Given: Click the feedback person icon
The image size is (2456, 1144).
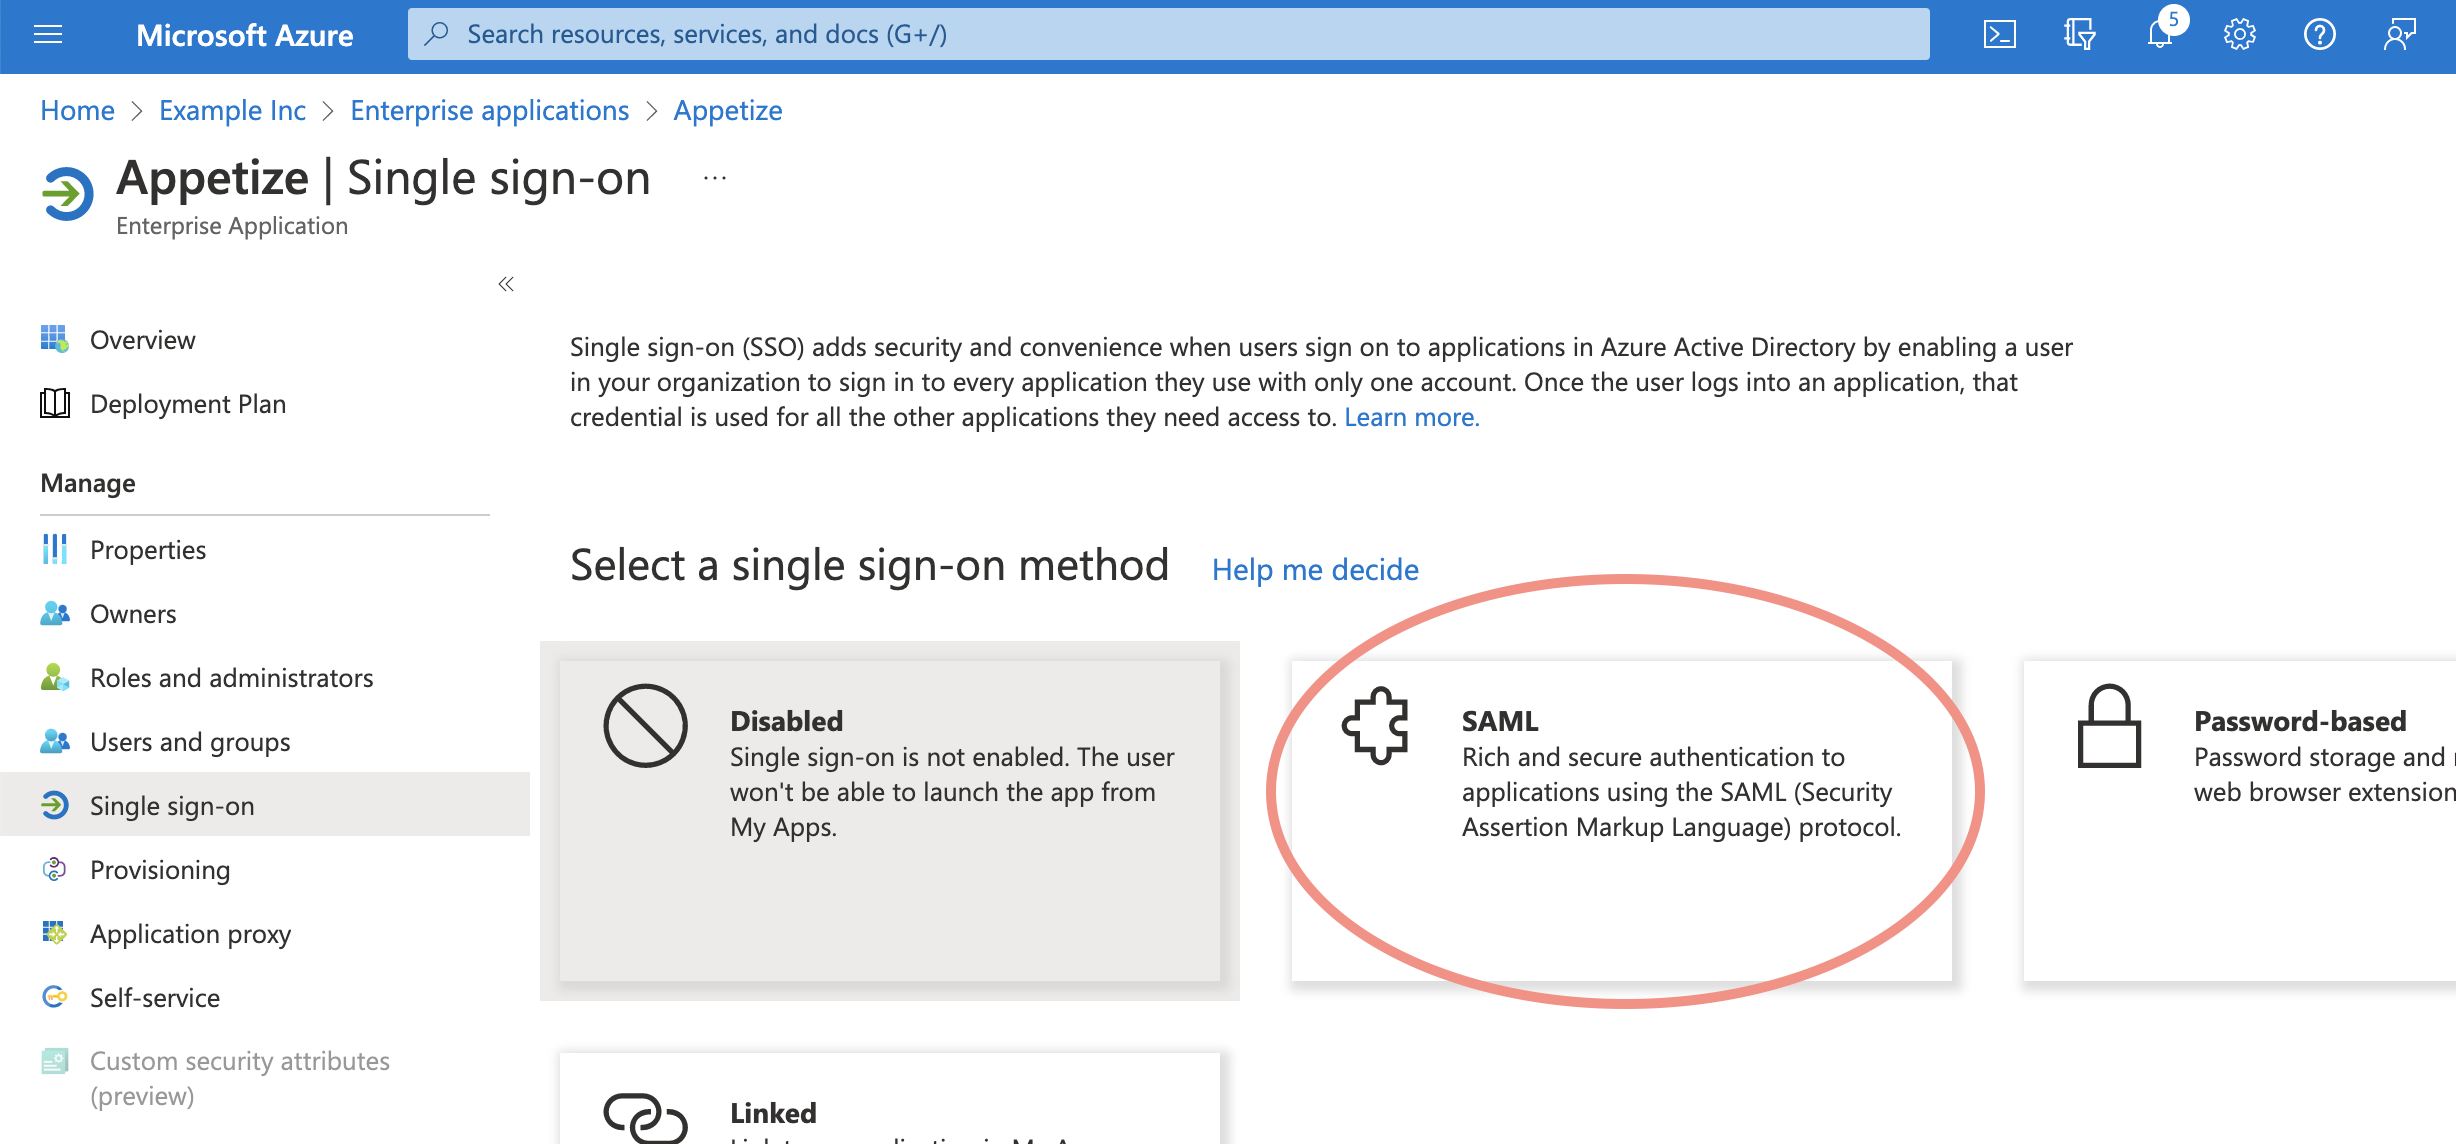Looking at the screenshot, I should 2399,35.
